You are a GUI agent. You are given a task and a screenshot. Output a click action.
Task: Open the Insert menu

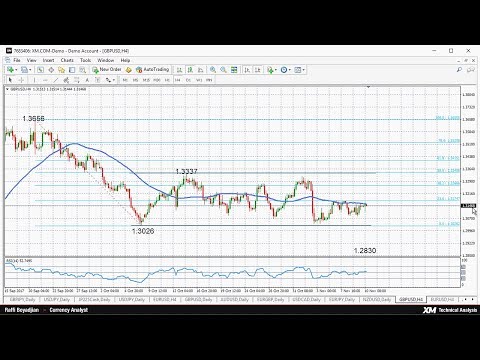(x=48, y=60)
